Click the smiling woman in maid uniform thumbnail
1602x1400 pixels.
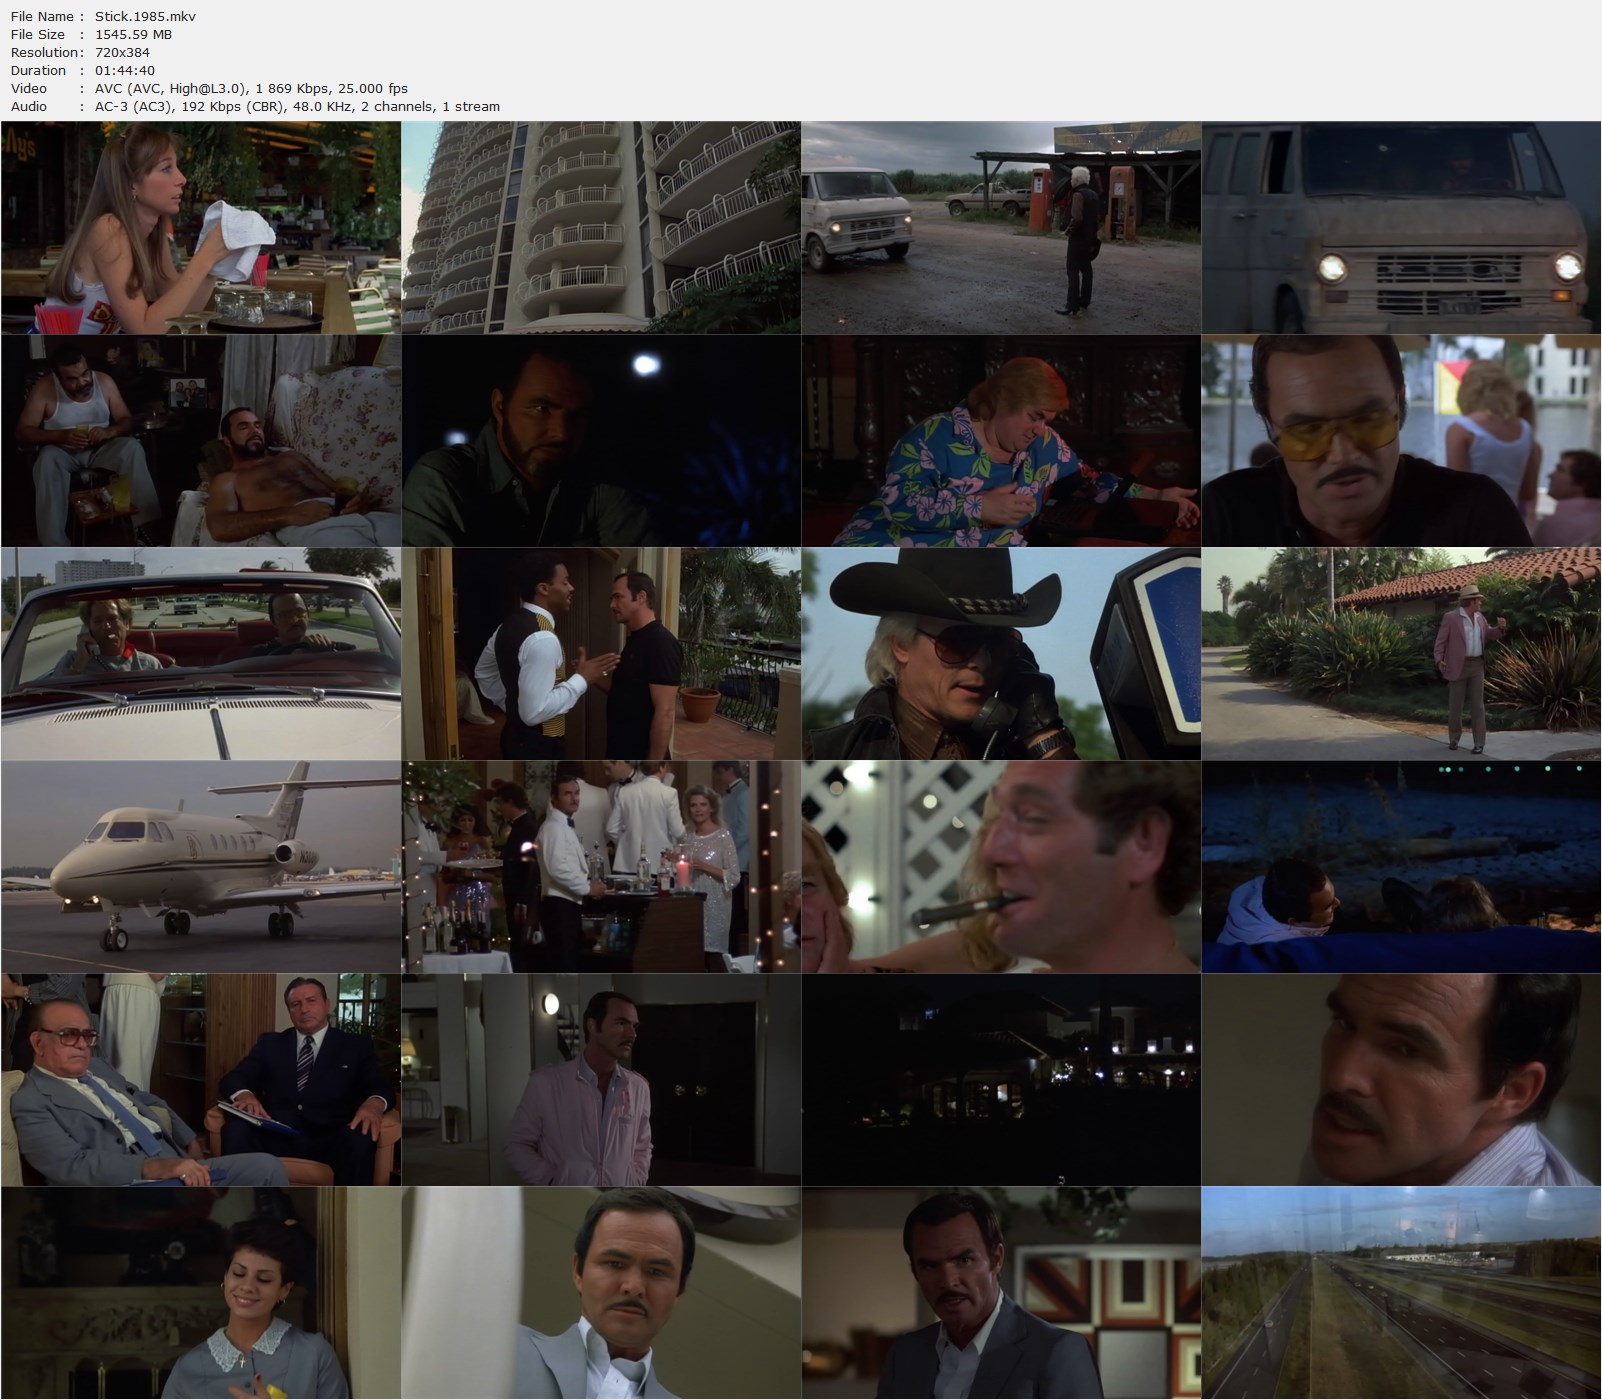[200, 1293]
